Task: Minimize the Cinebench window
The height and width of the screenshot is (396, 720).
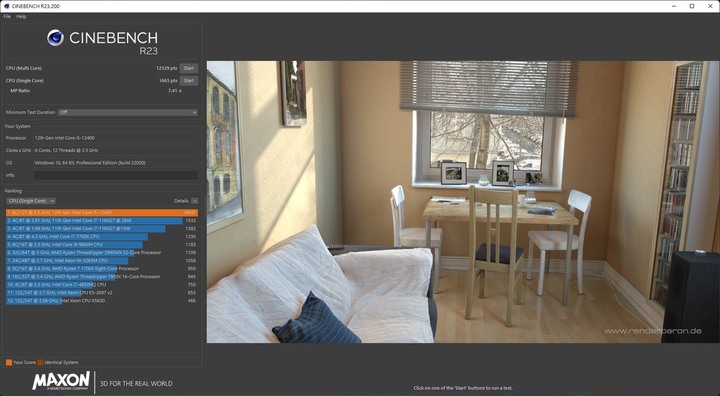Action: [674, 6]
